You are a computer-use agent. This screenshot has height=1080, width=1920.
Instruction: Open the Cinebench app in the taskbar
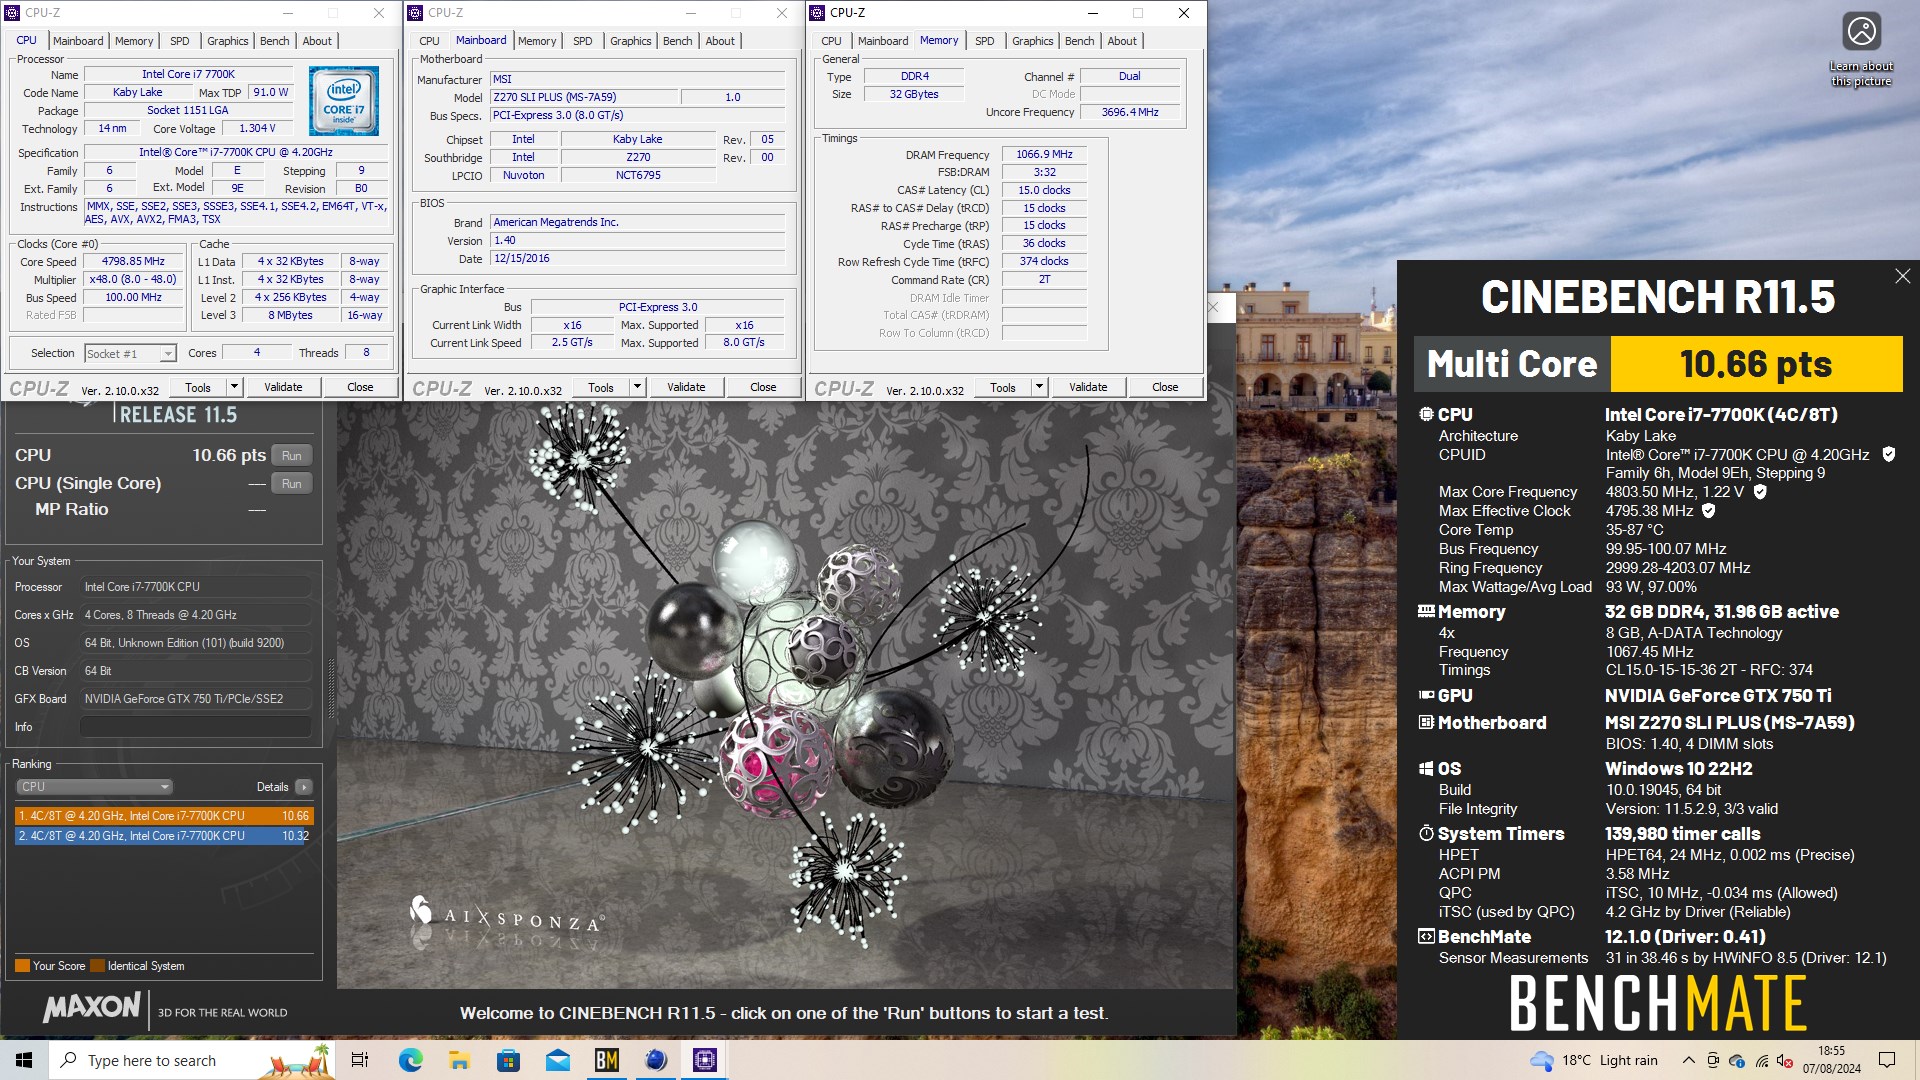point(656,1060)
